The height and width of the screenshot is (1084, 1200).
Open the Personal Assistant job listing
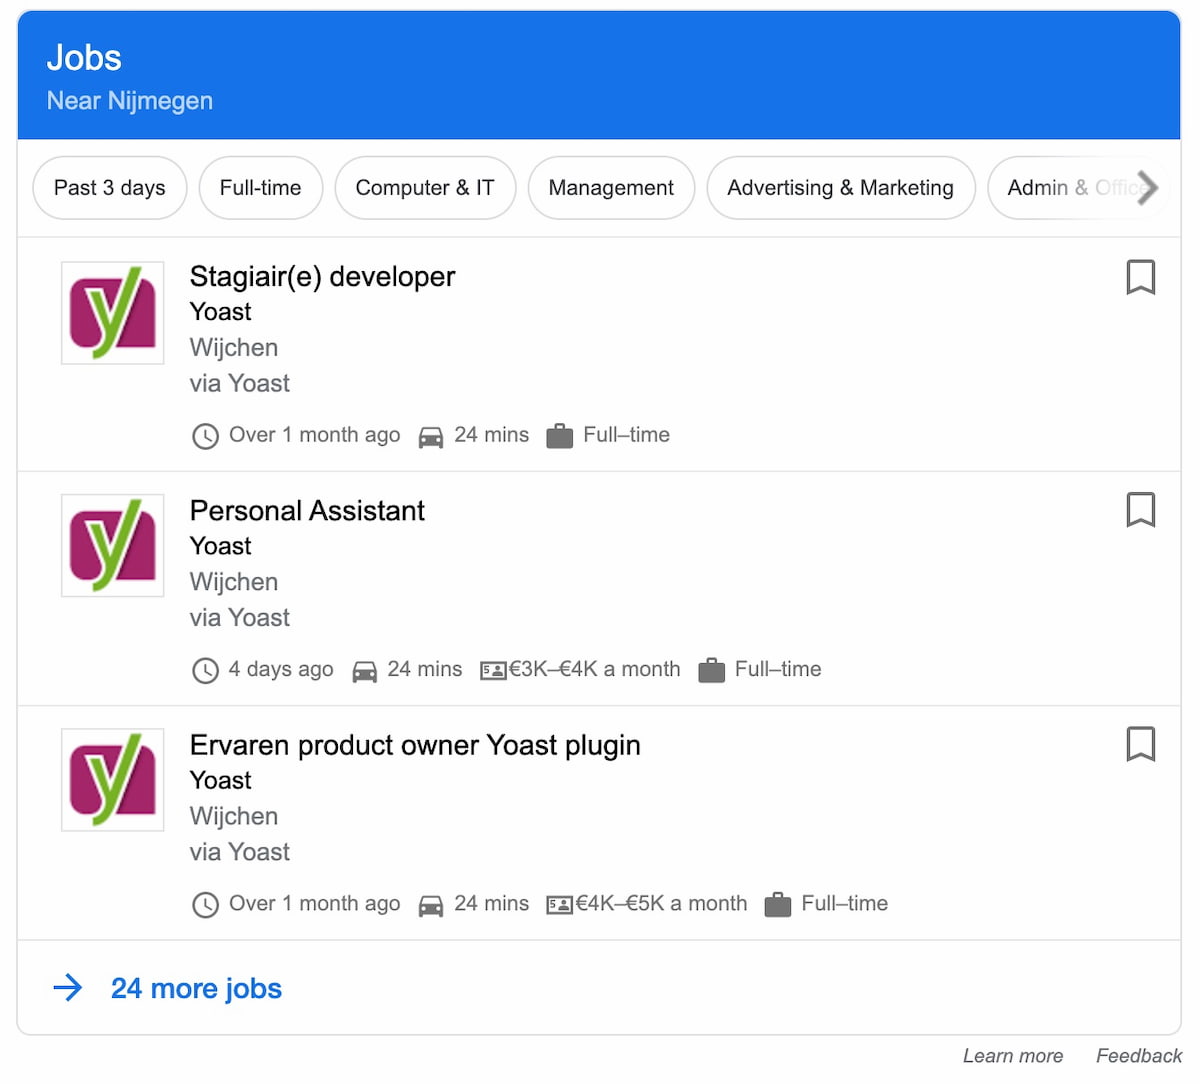pos(307,511)
